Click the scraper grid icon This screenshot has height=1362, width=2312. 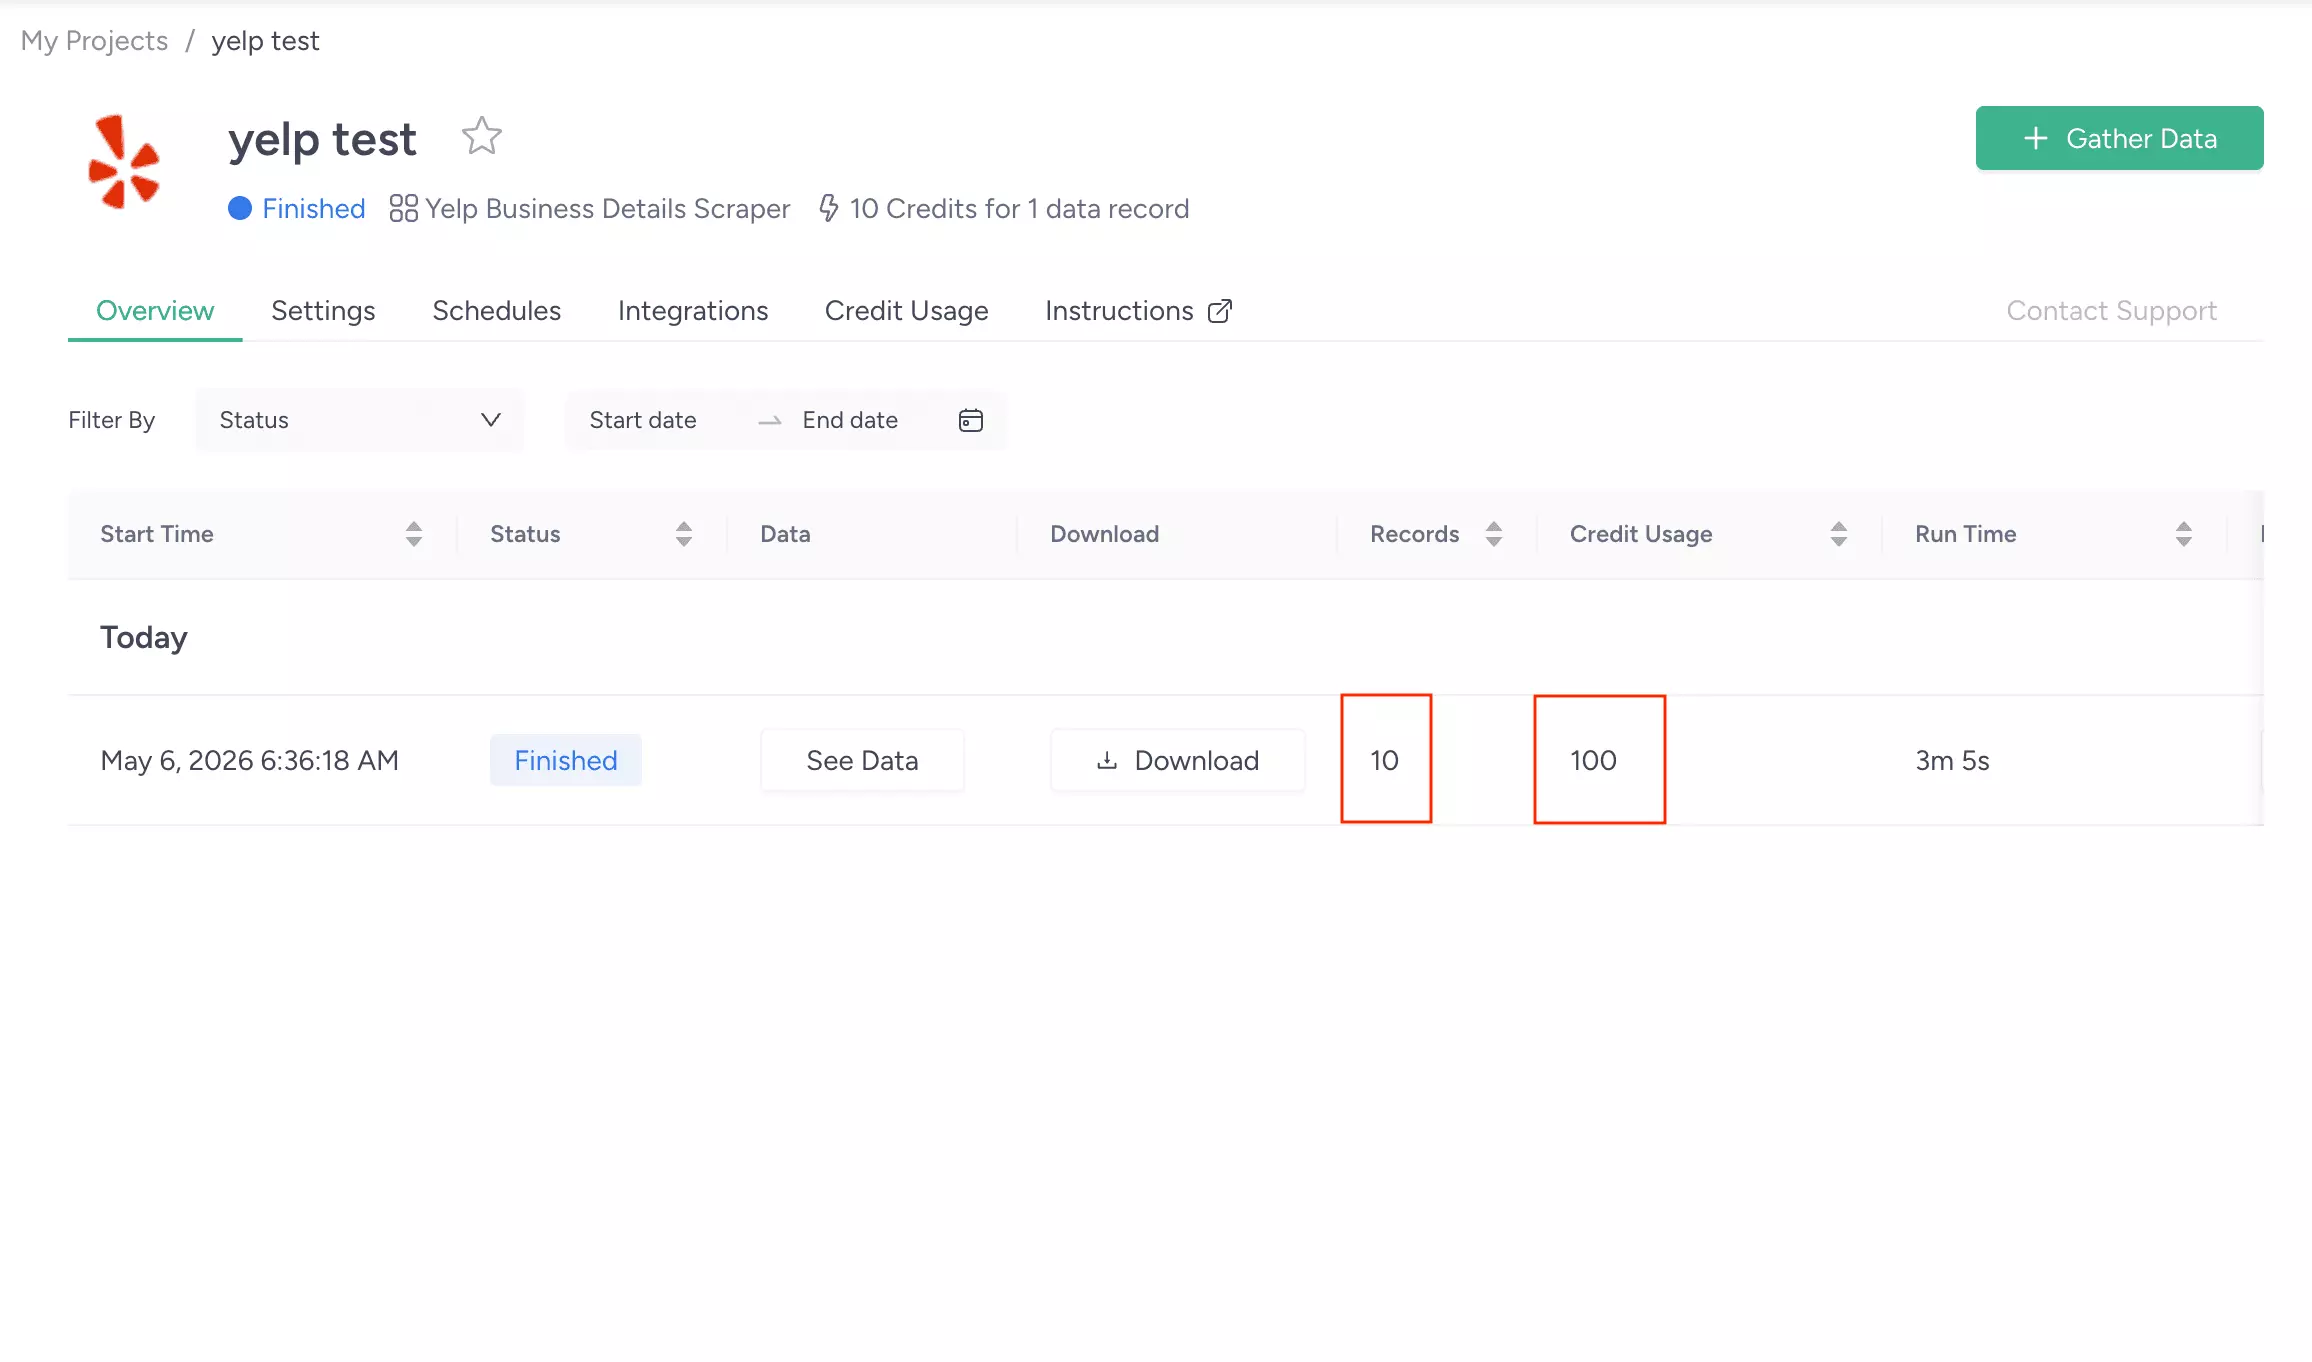pos(403,208)
